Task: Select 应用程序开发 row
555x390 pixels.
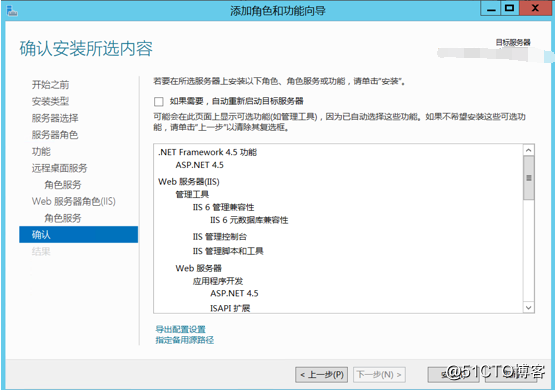Action: [218, 281]
